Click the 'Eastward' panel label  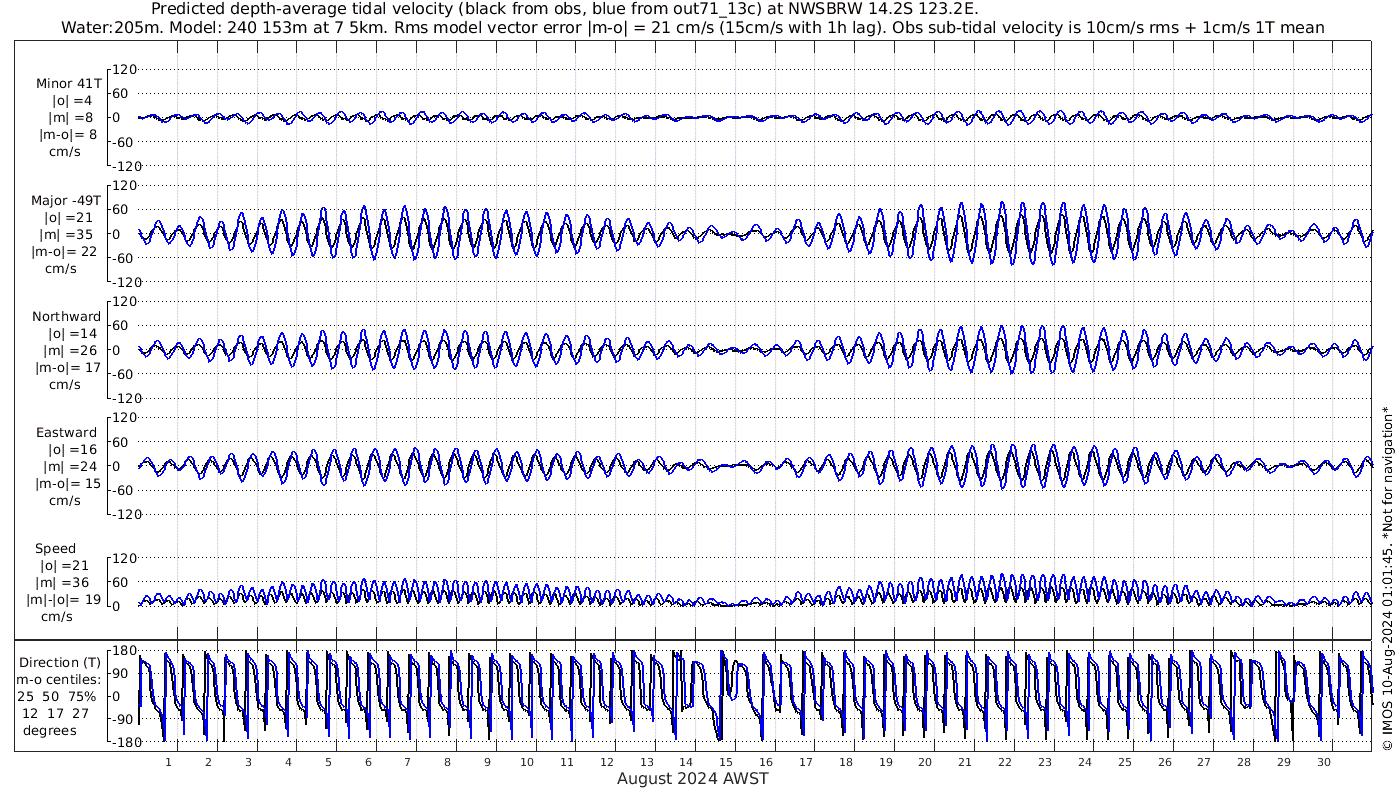pyautogui.click(x=67, y=433)
